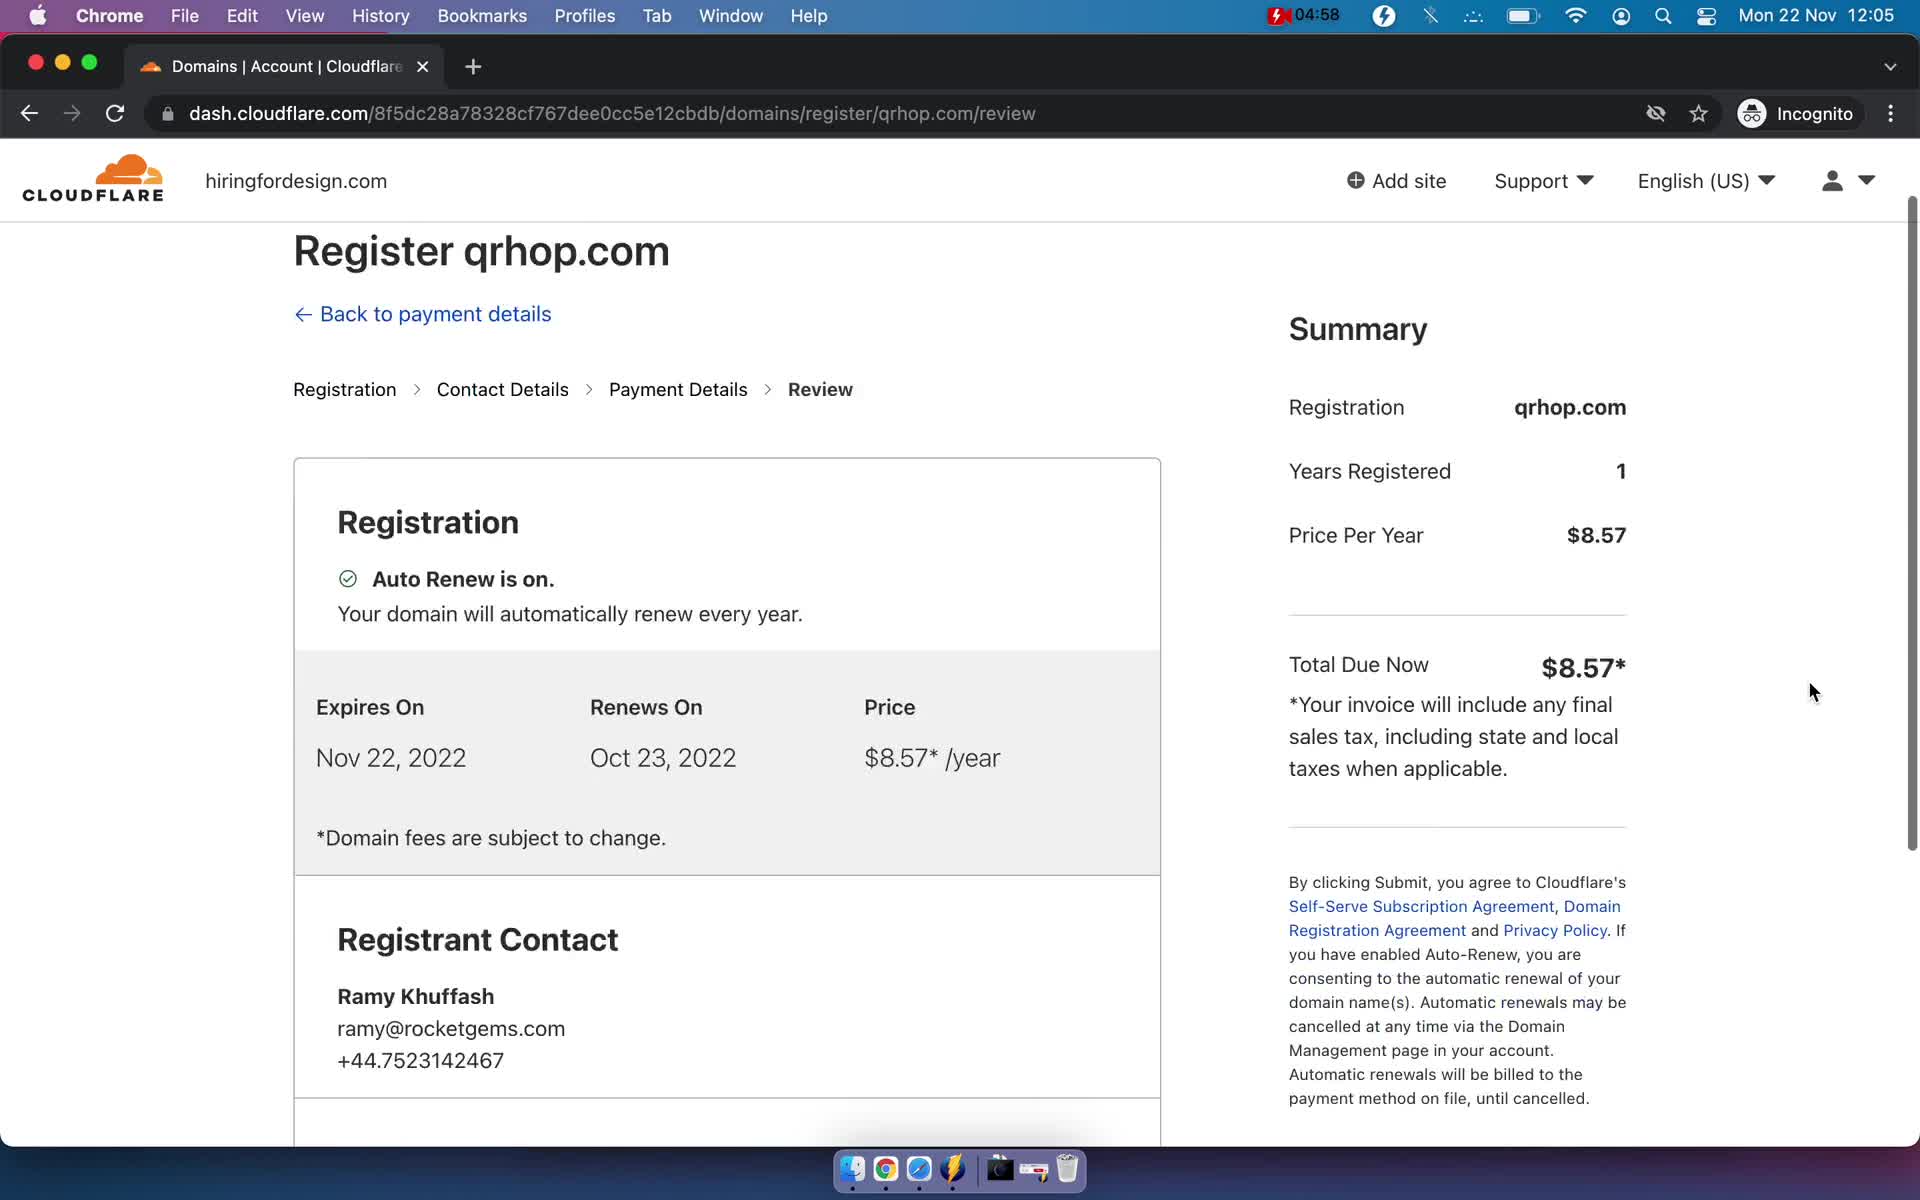Toggle the Auto Renew checkbox
1920x1200 pixels.
(348, 578)
